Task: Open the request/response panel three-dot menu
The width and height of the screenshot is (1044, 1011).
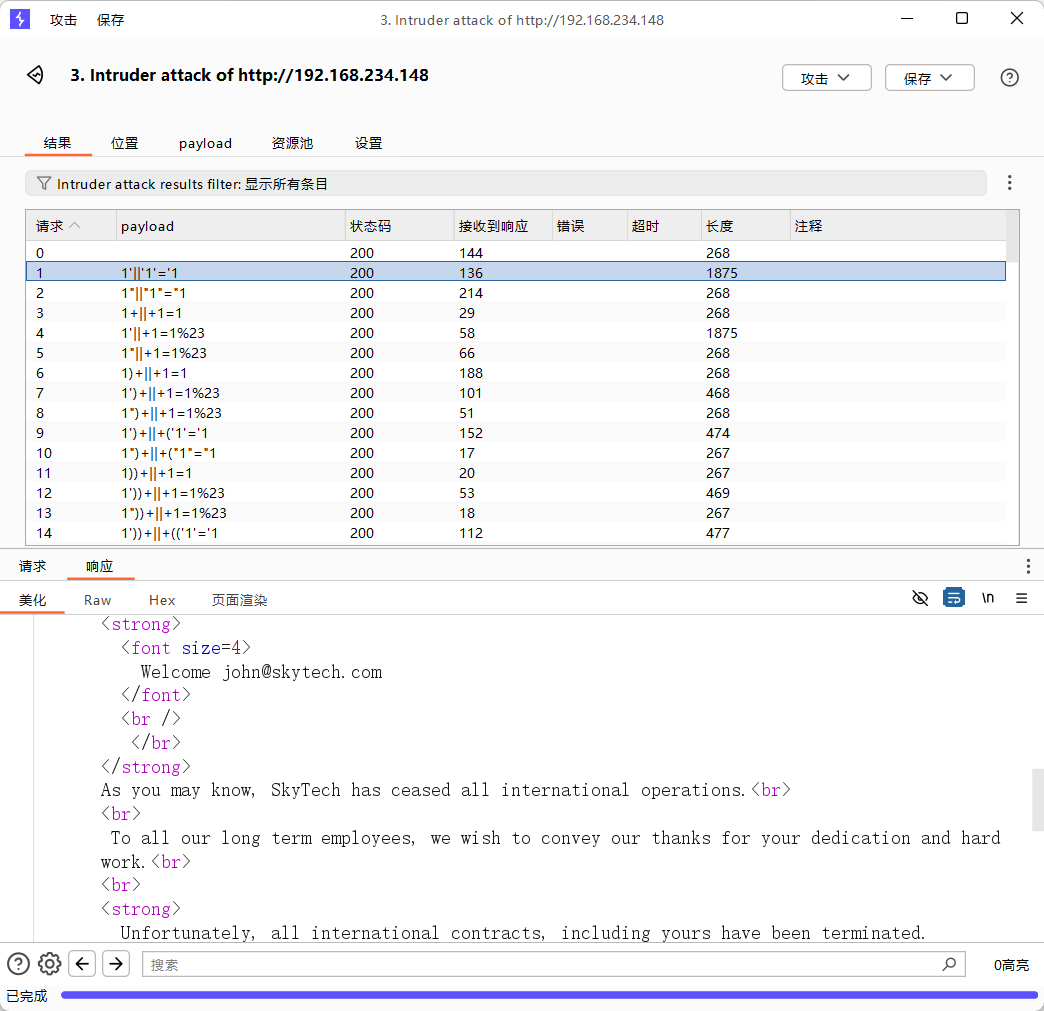Action: (x=1028, y=566)
